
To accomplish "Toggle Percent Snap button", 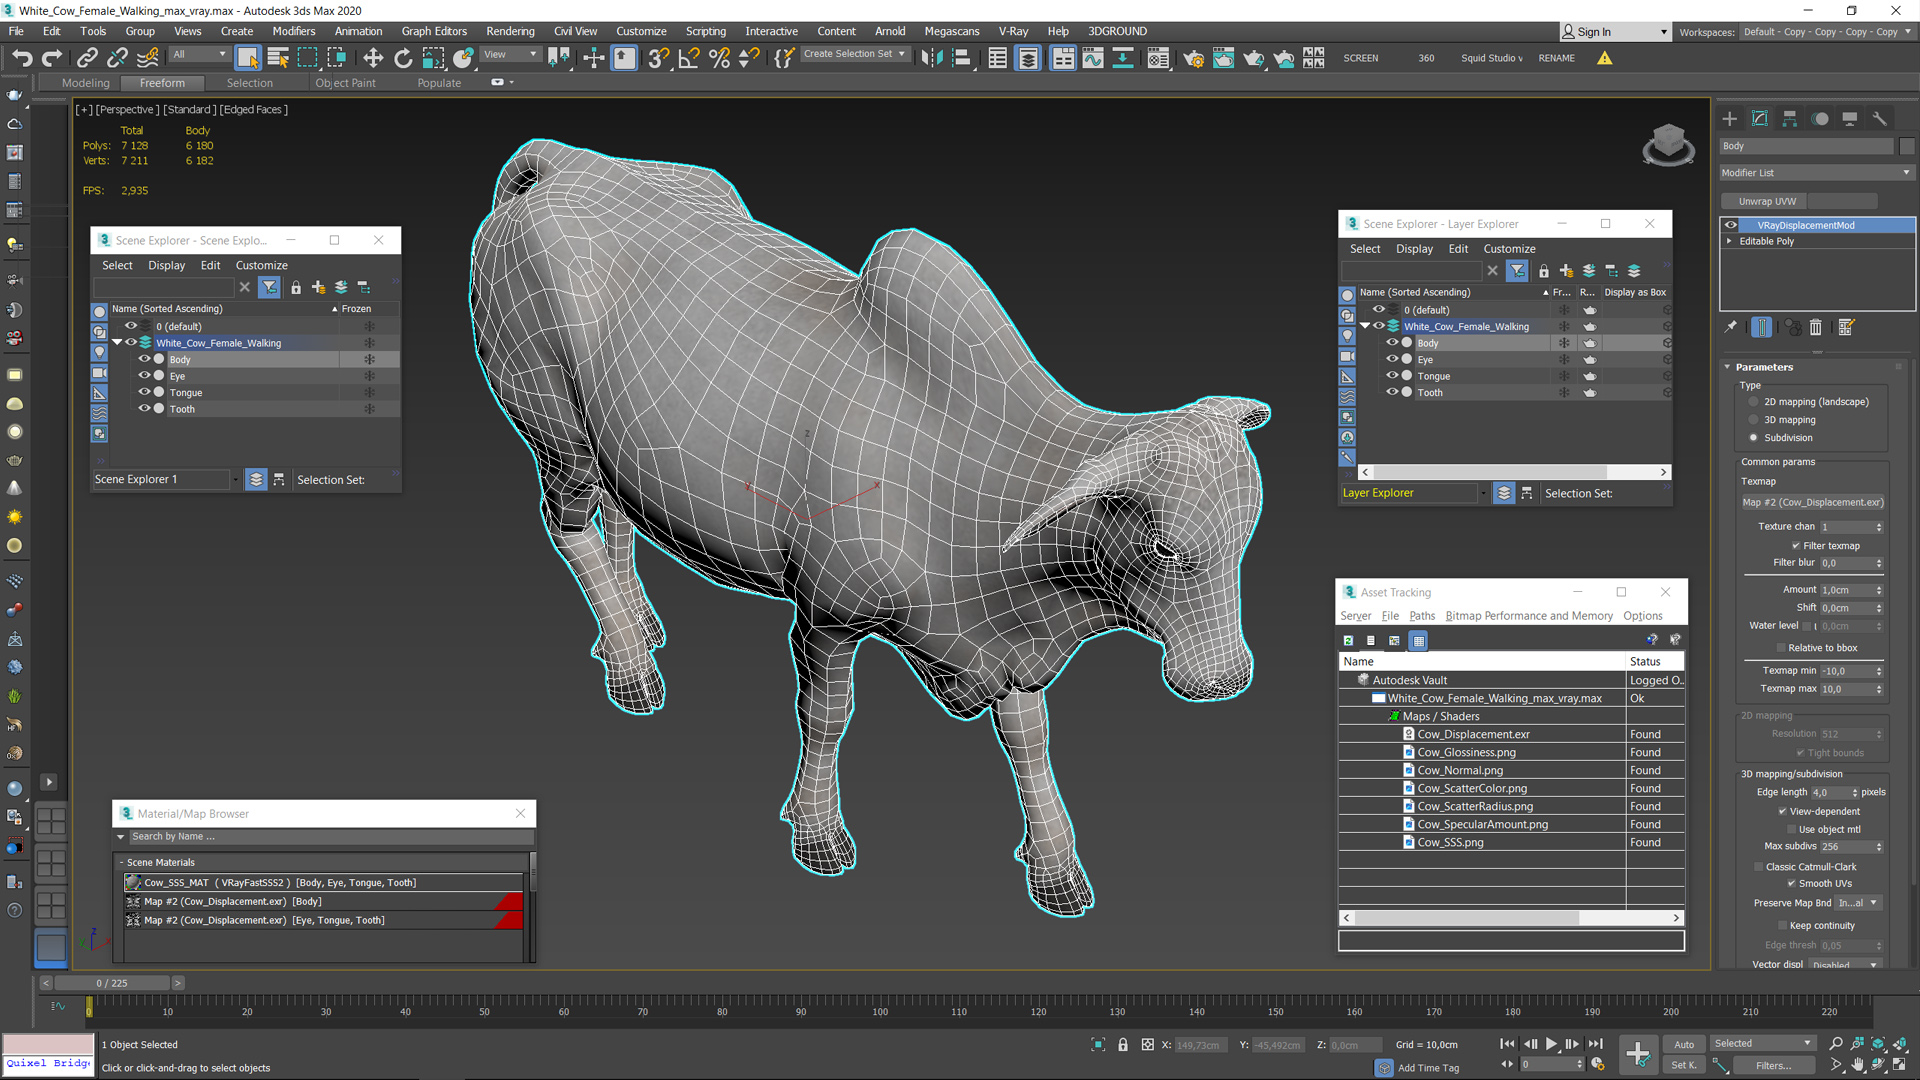I will pos(719,58).
